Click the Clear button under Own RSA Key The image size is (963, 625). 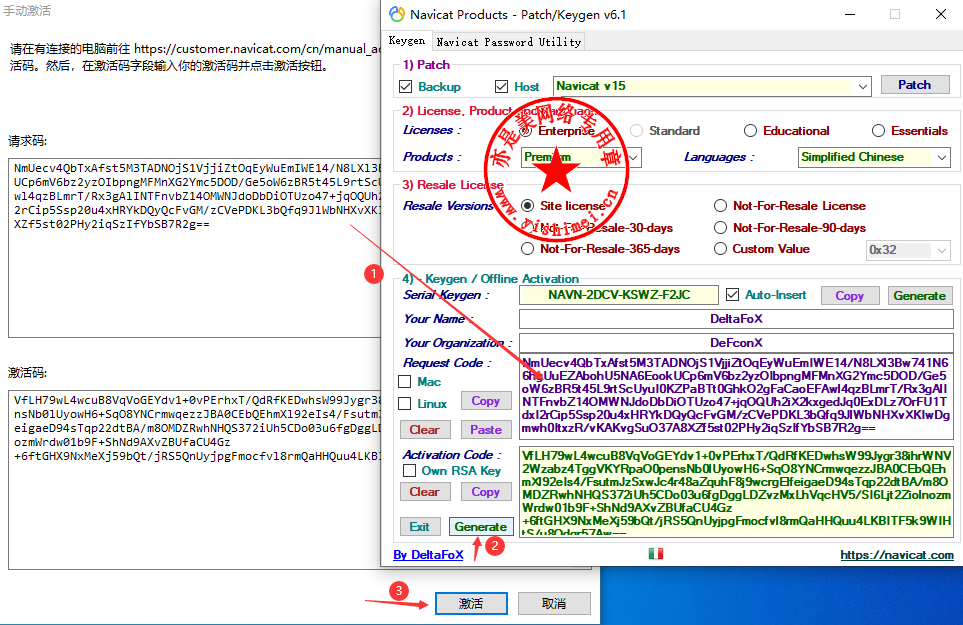click(424, 492)
